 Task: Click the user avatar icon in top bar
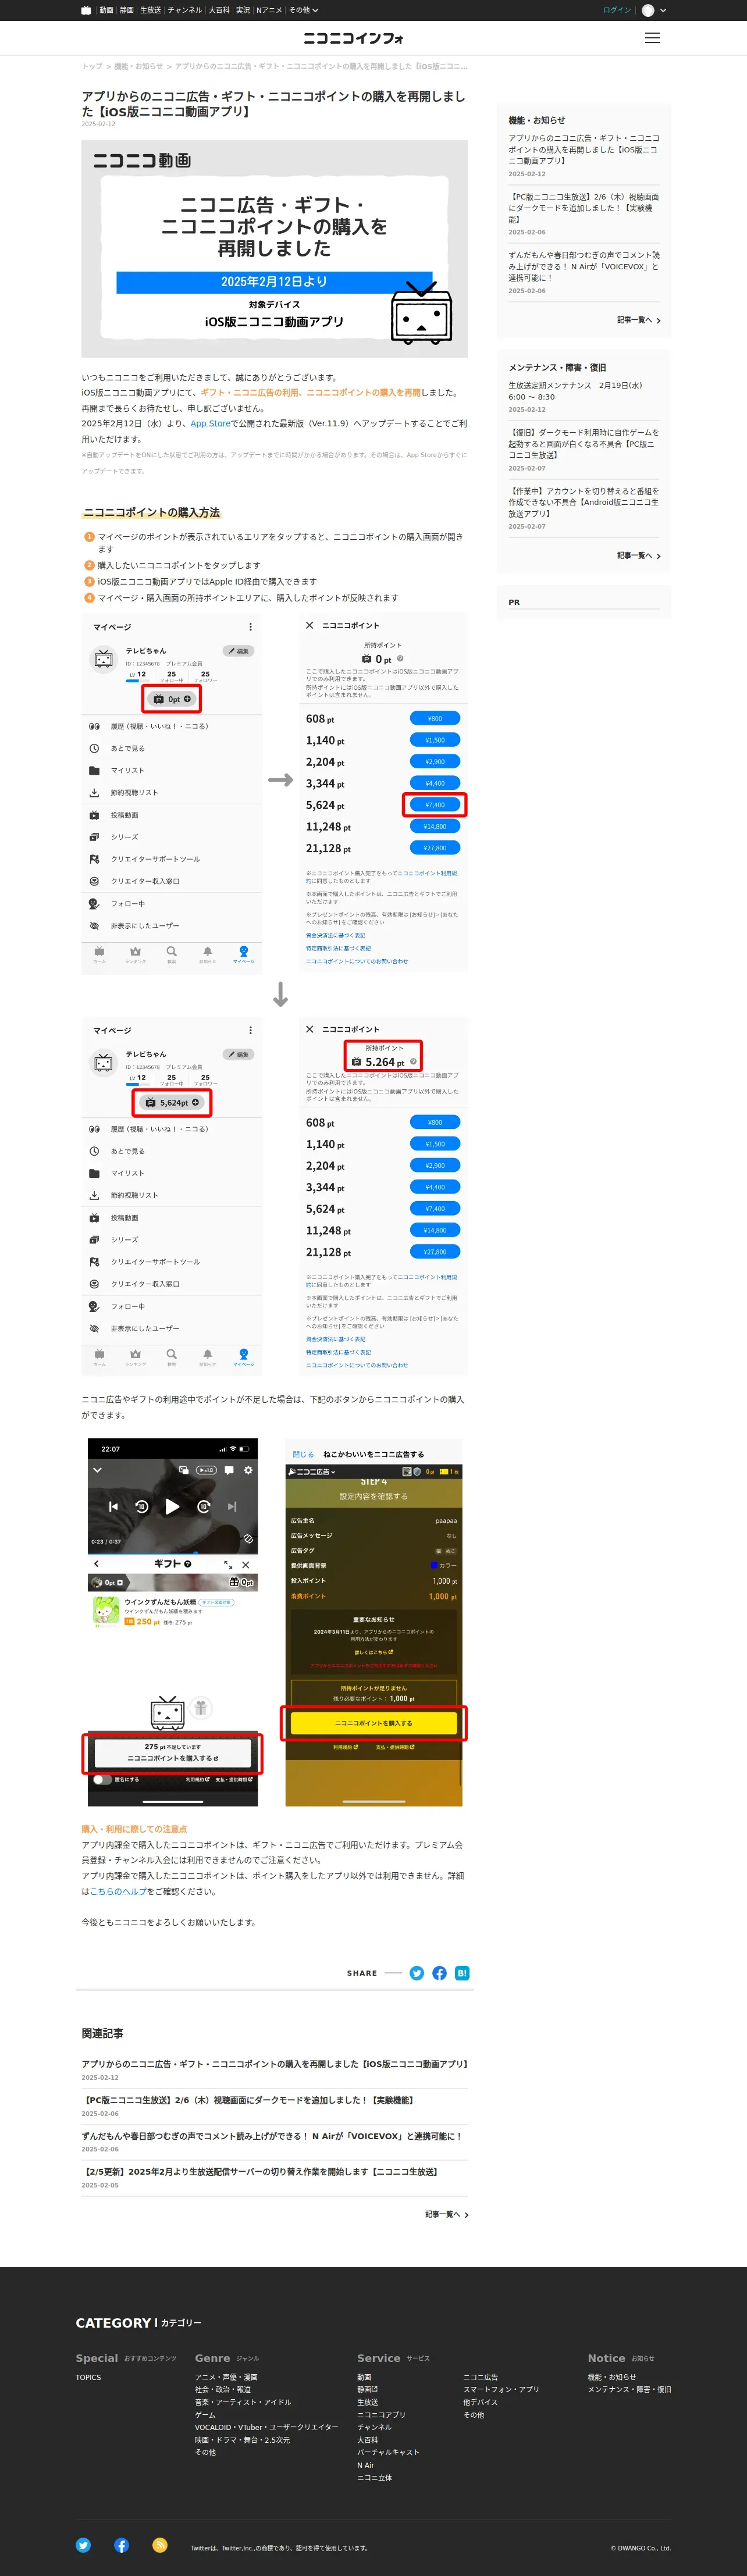[648, 10]
